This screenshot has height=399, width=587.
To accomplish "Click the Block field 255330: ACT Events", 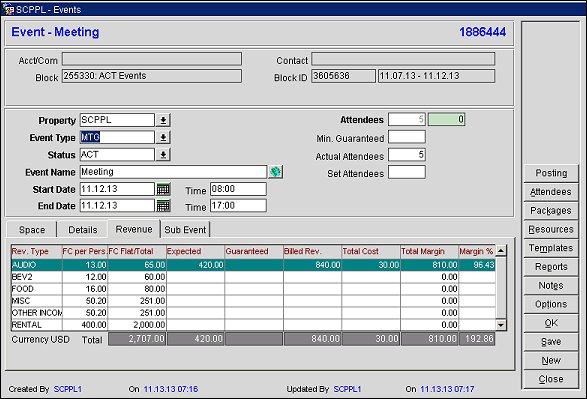I will [x=152, y=76].
